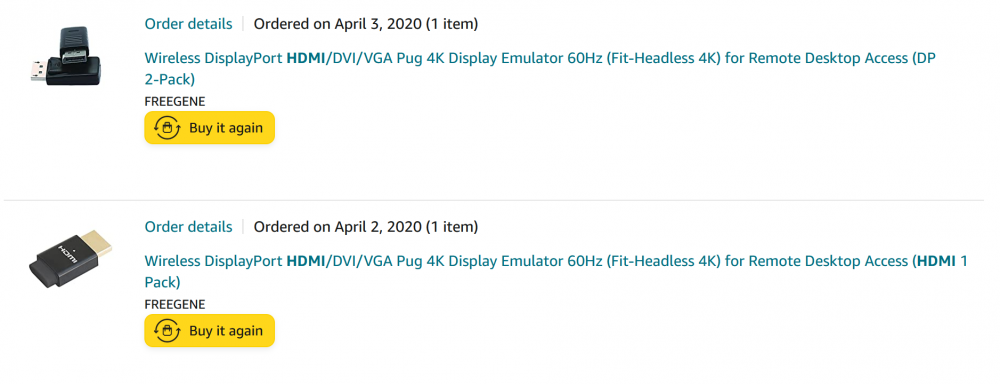Open Order details for the April 3, 2020 order
The width and height of the screenshot is (1000, 384).
[x=188, y=24]
